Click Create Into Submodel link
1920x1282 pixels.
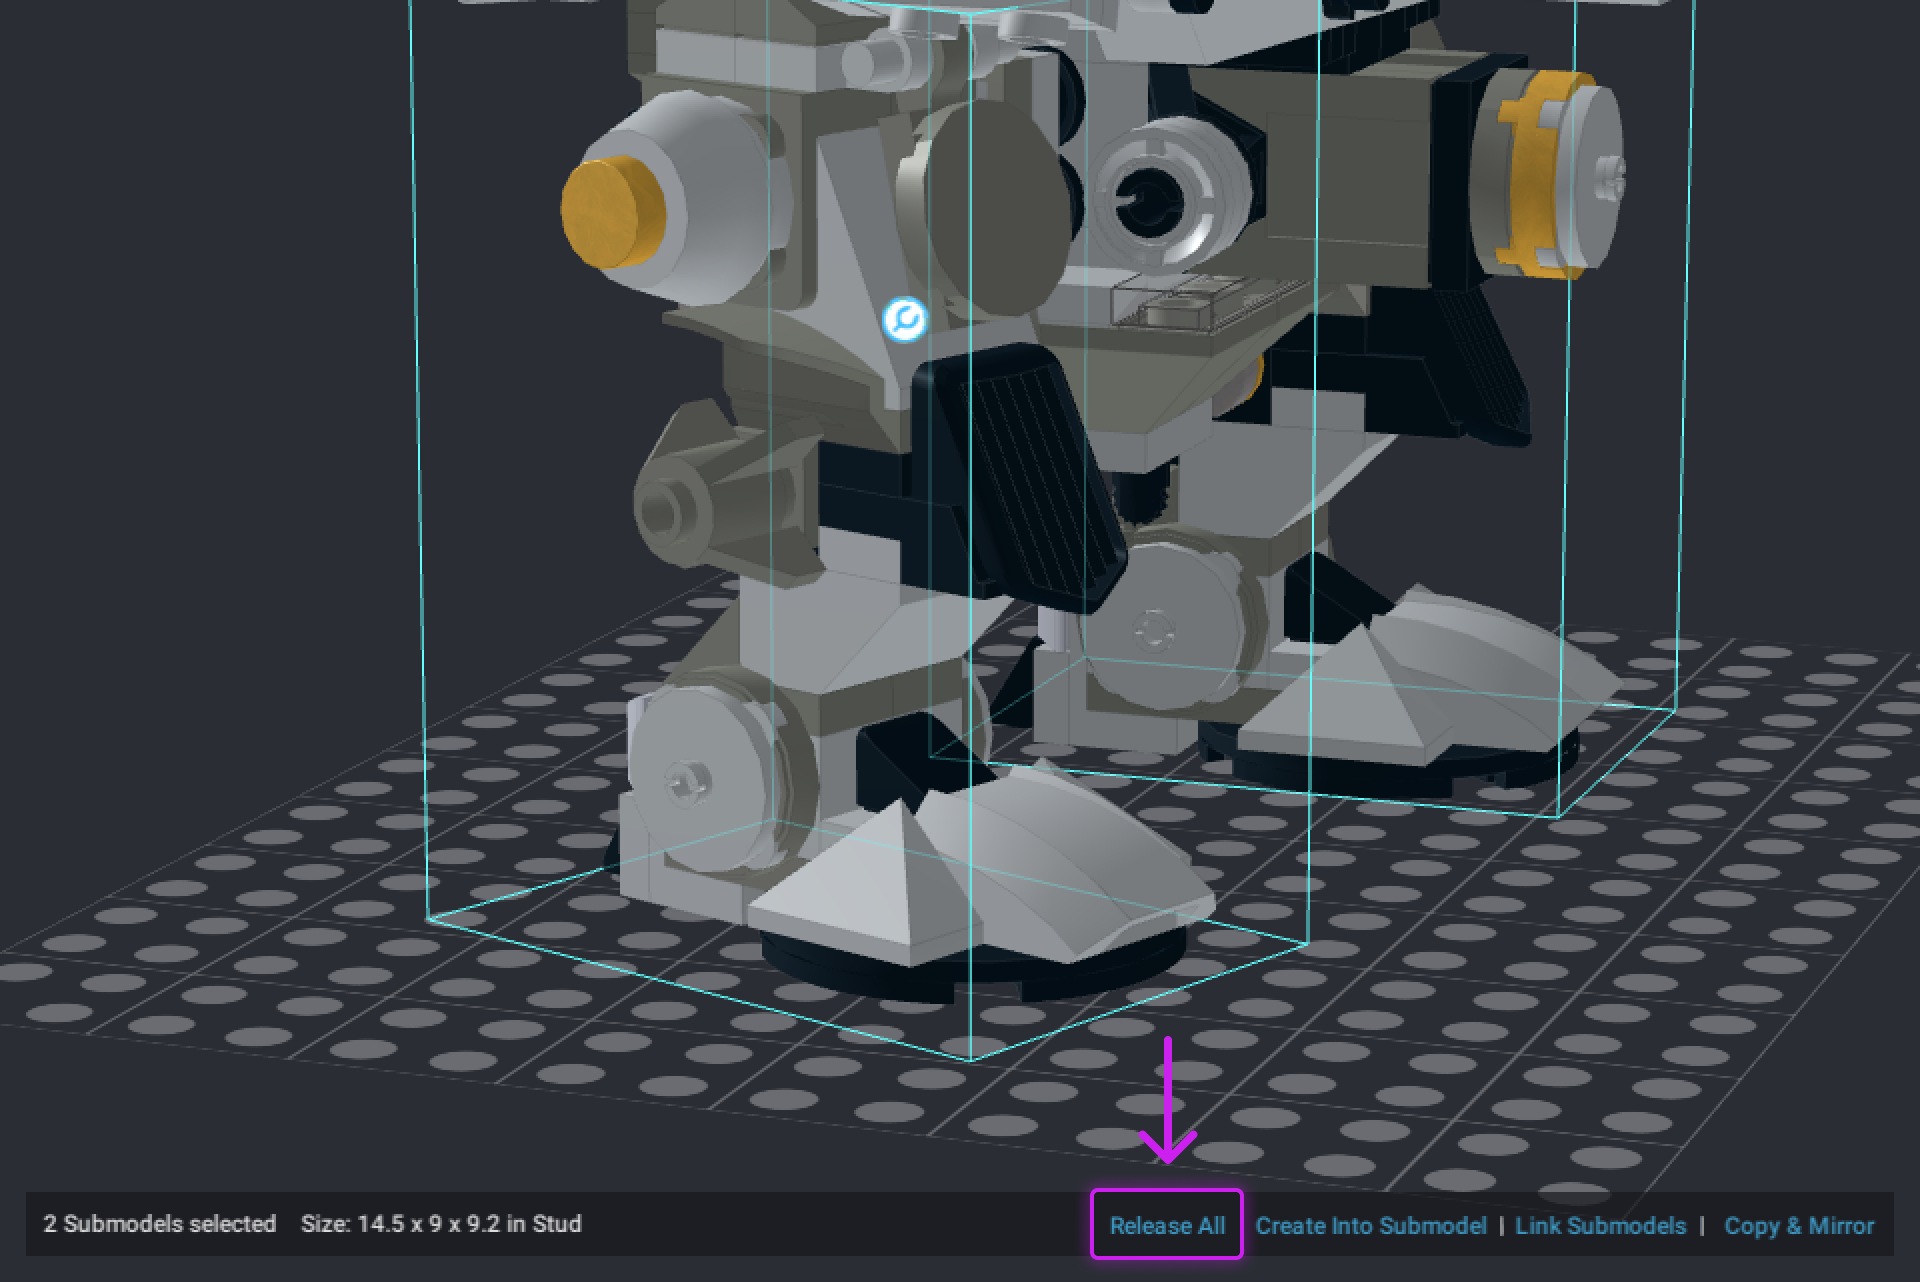(1371, 1225)
